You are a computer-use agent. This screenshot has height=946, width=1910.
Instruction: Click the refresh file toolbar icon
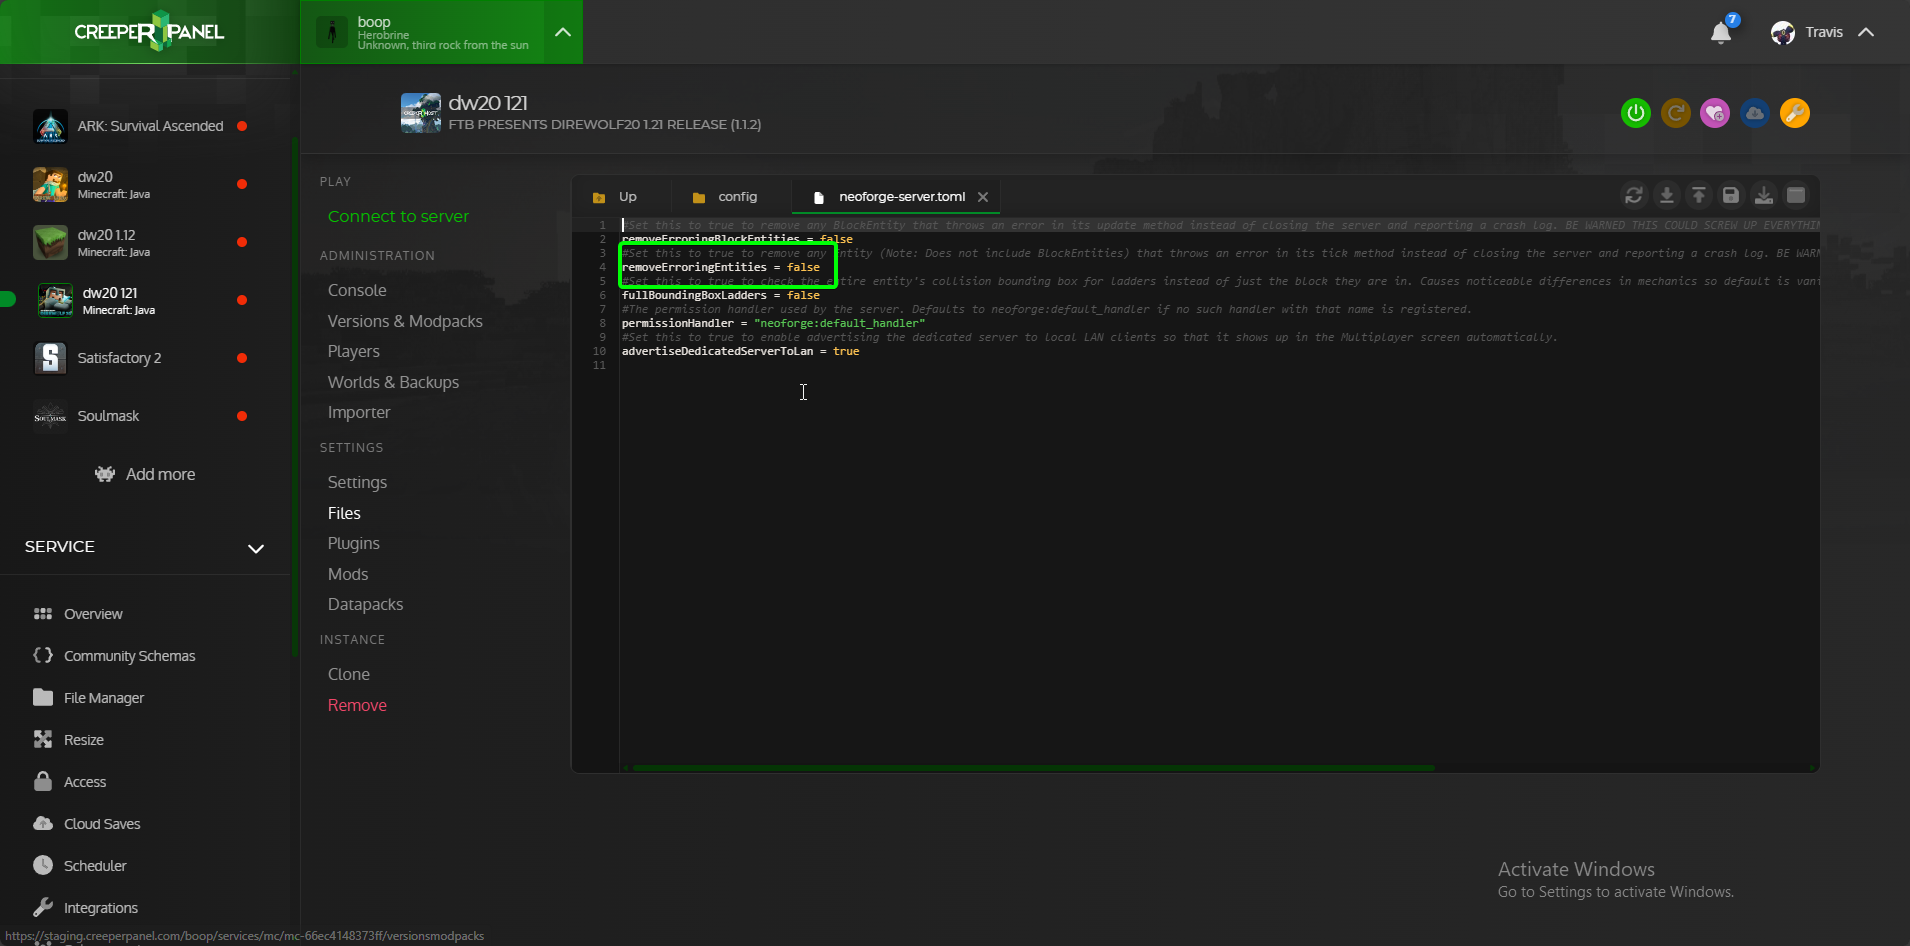1634,195
